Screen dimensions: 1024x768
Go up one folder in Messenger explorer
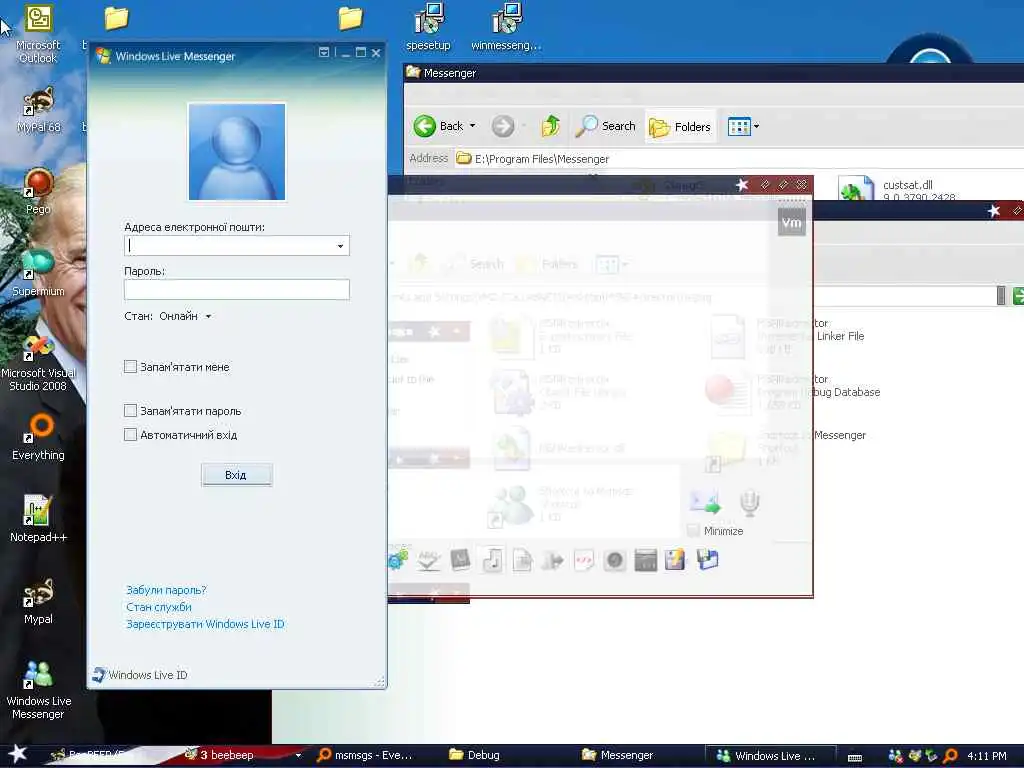pyautogui.click(x=551, y=126)
